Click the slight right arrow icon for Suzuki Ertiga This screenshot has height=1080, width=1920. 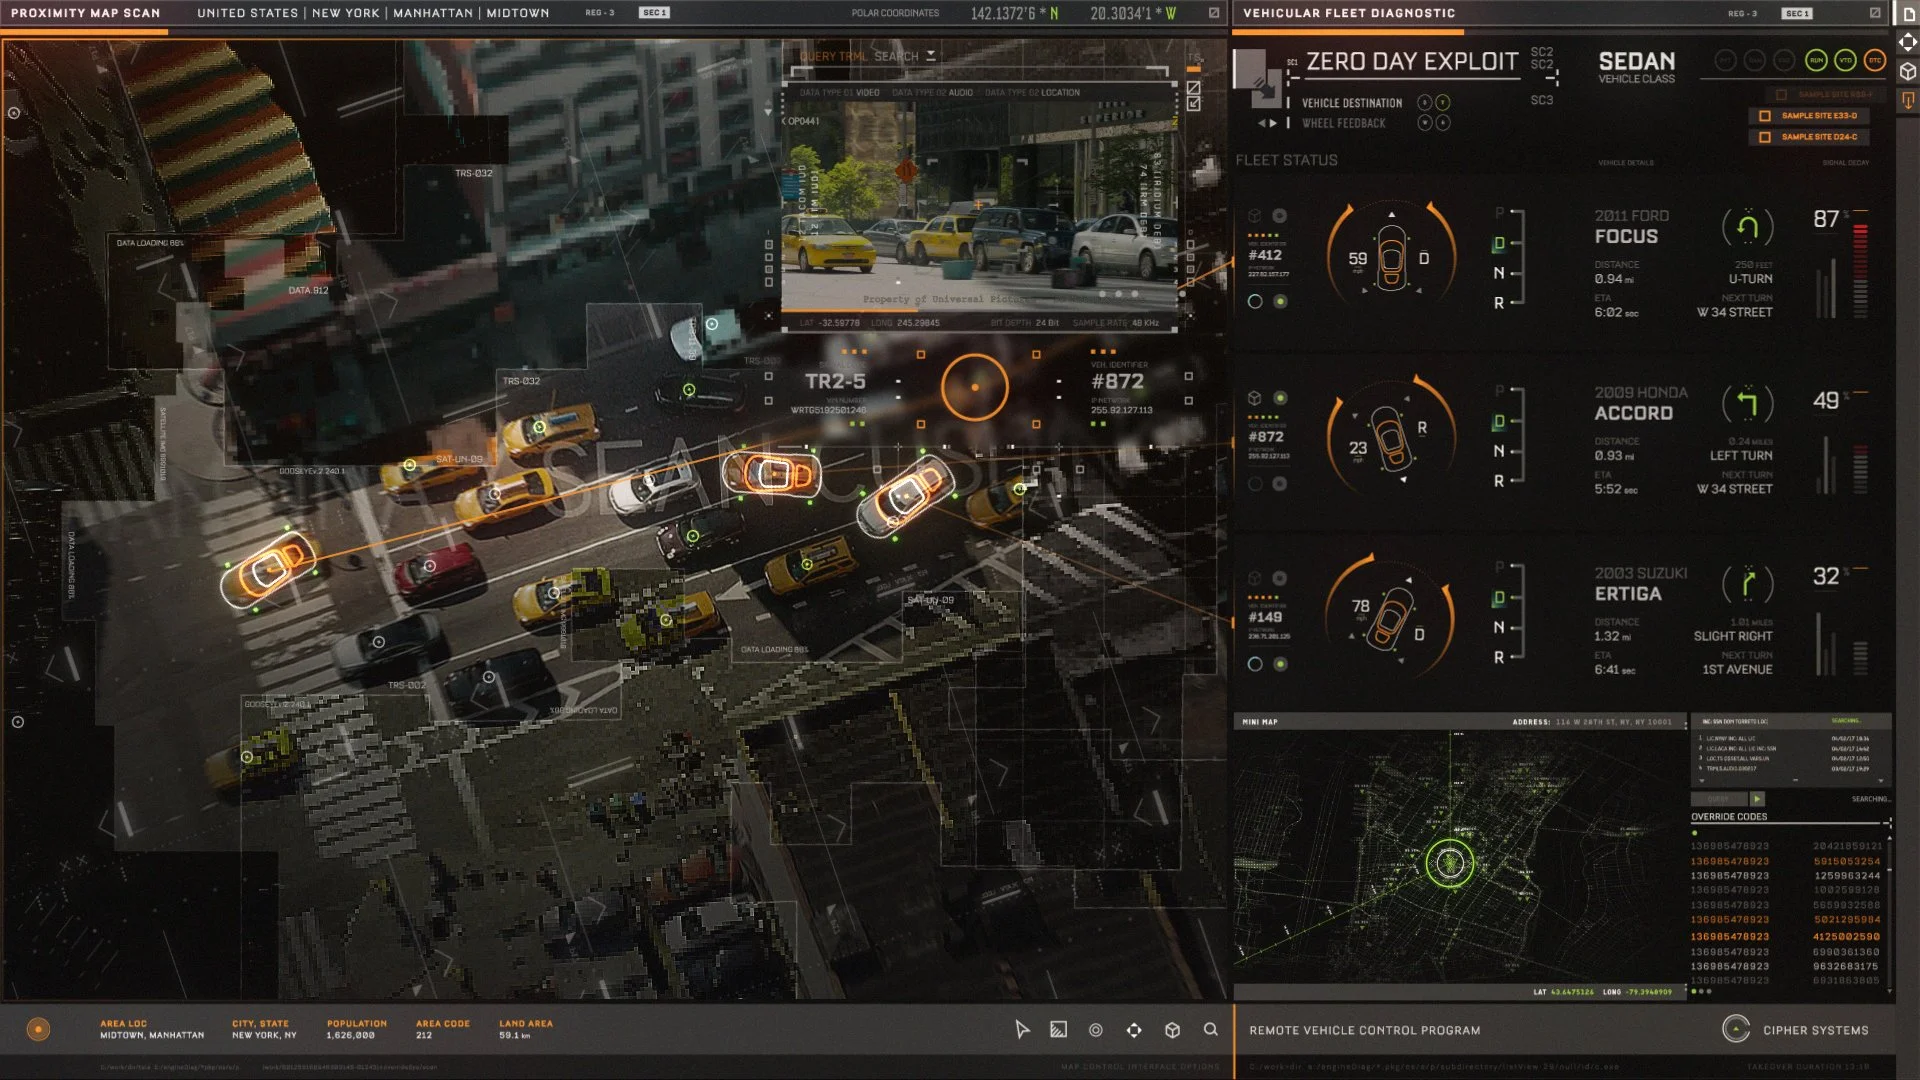pos(1747,584)
